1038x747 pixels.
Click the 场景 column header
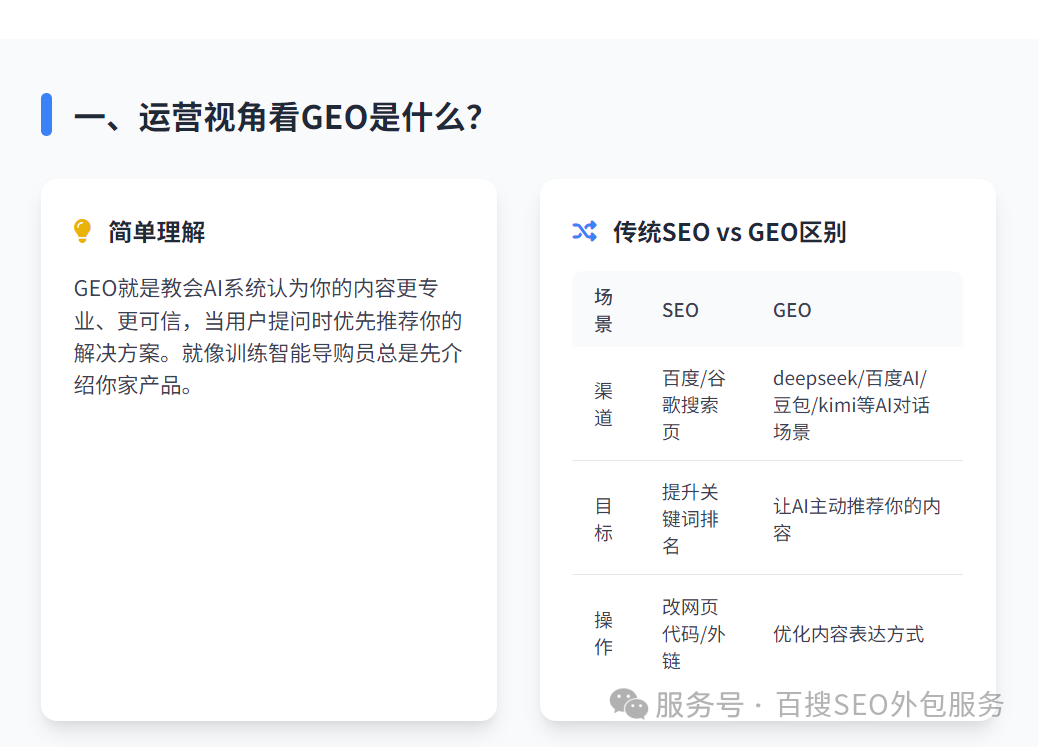tap(603, 310)
